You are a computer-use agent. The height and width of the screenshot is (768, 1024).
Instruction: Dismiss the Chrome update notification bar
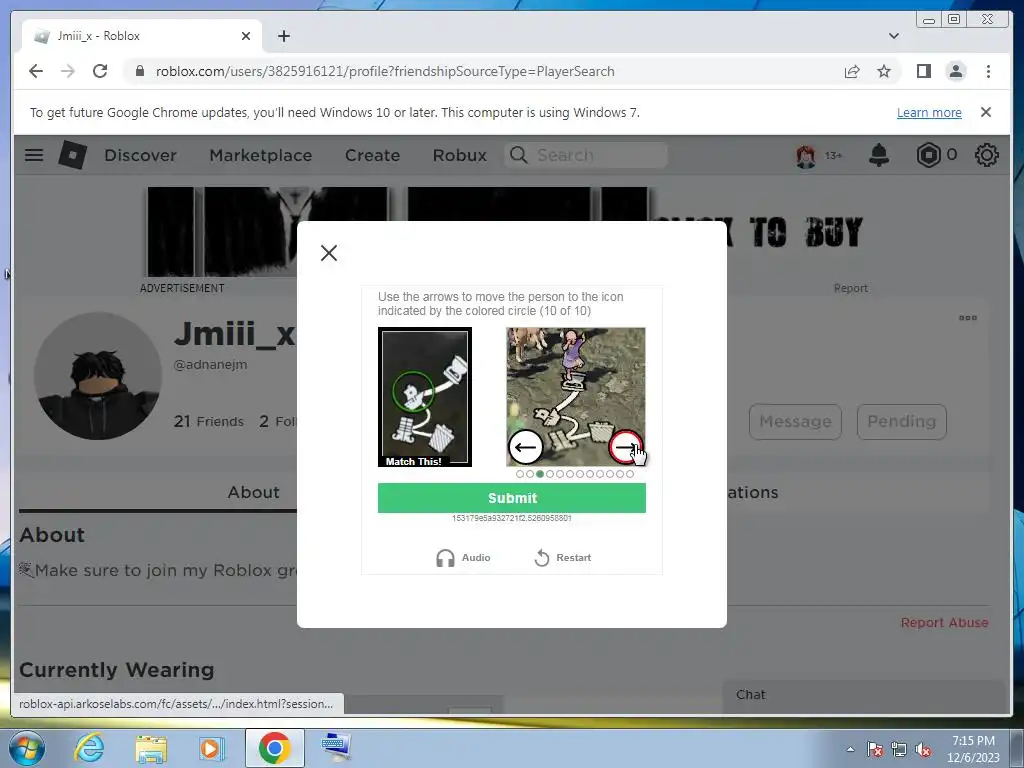986,112
